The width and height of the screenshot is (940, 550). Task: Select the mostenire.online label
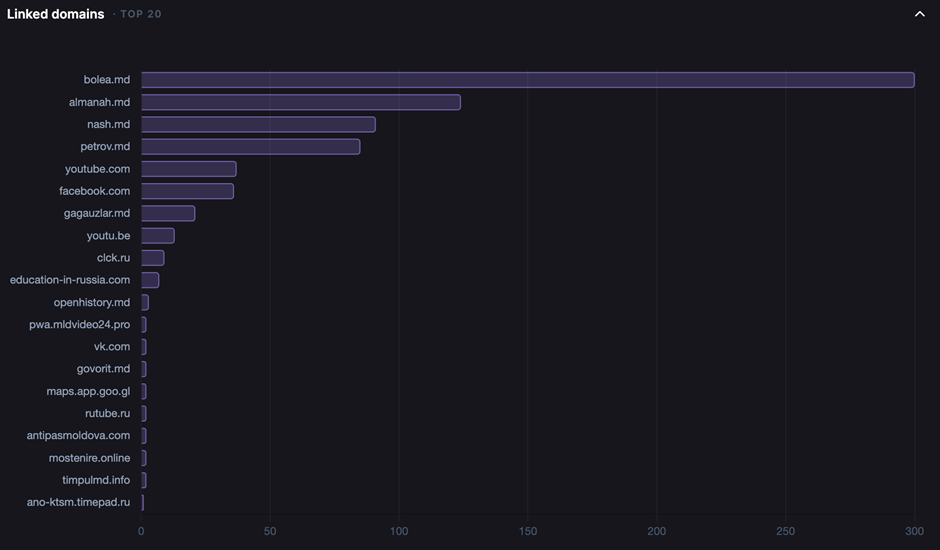coord(89,458)
